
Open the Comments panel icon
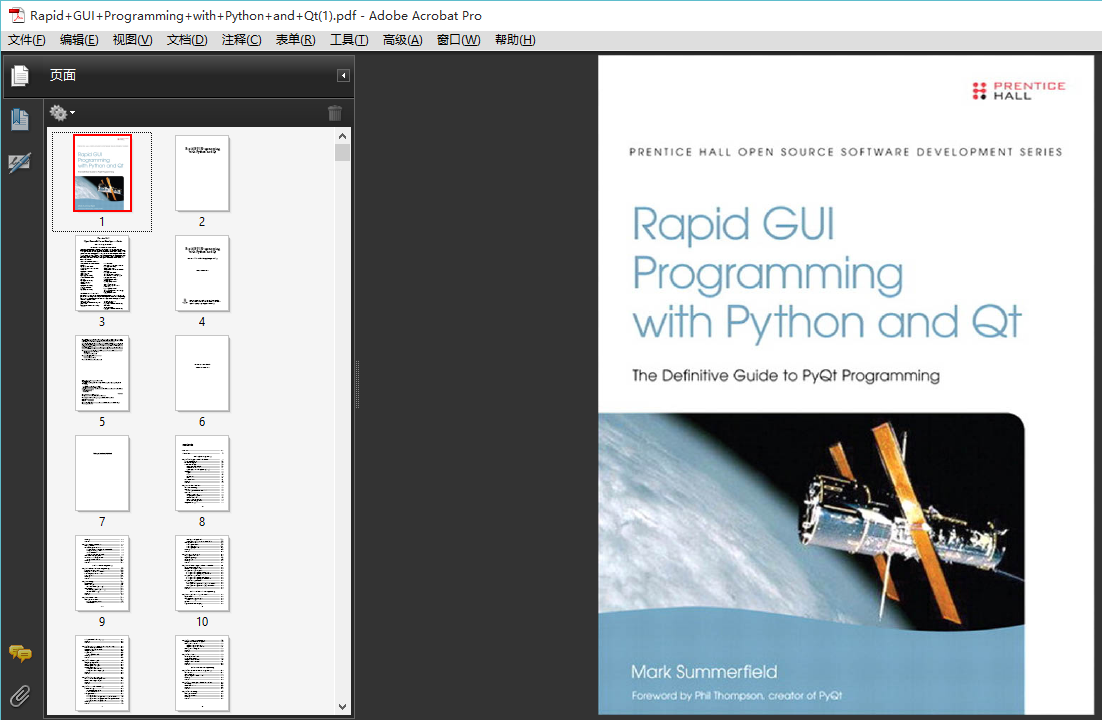click(x=20, y=654)
